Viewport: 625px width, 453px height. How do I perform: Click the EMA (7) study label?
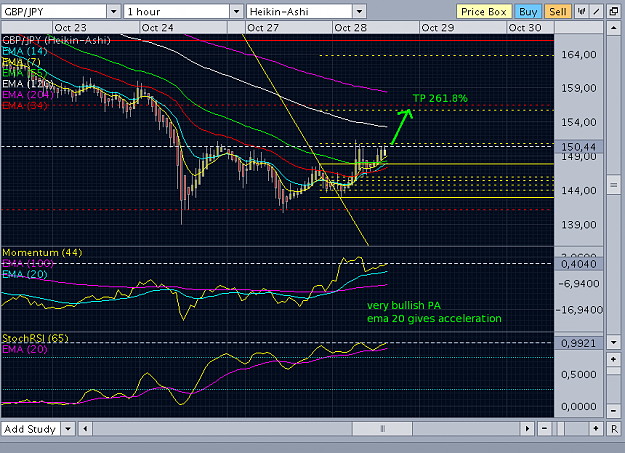point(22,62)
